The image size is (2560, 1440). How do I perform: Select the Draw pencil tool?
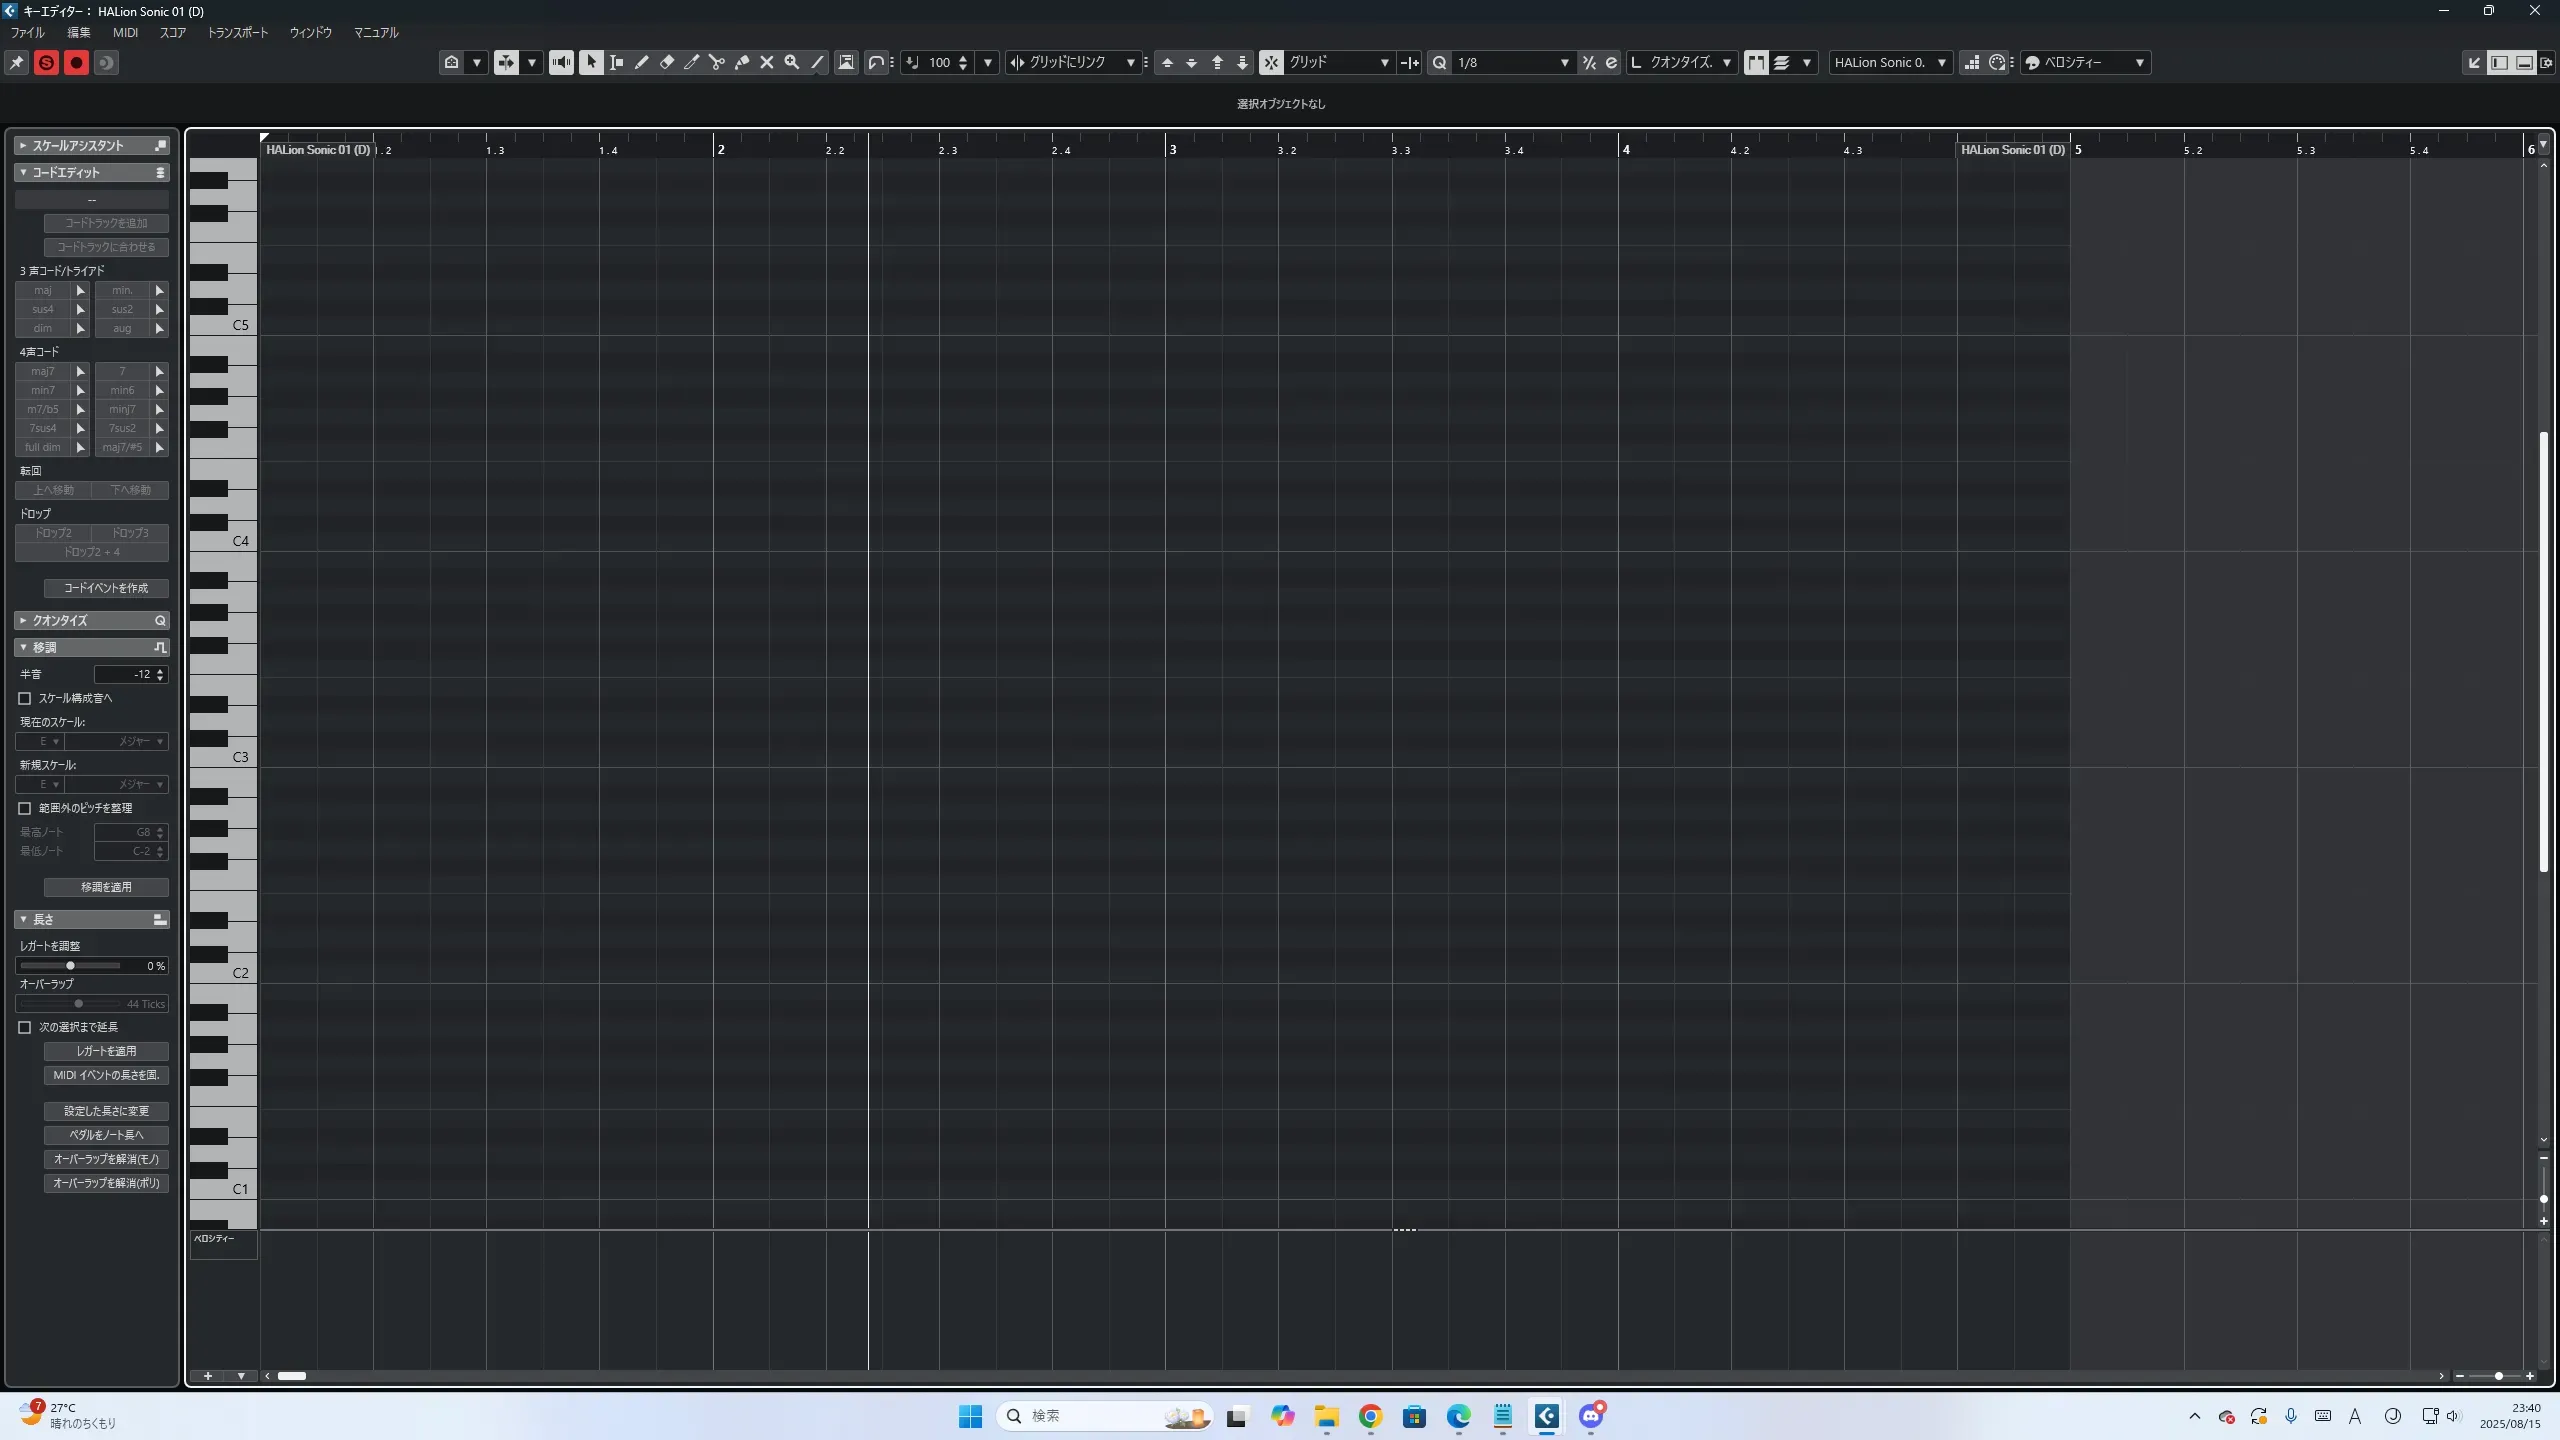point(641,62)
